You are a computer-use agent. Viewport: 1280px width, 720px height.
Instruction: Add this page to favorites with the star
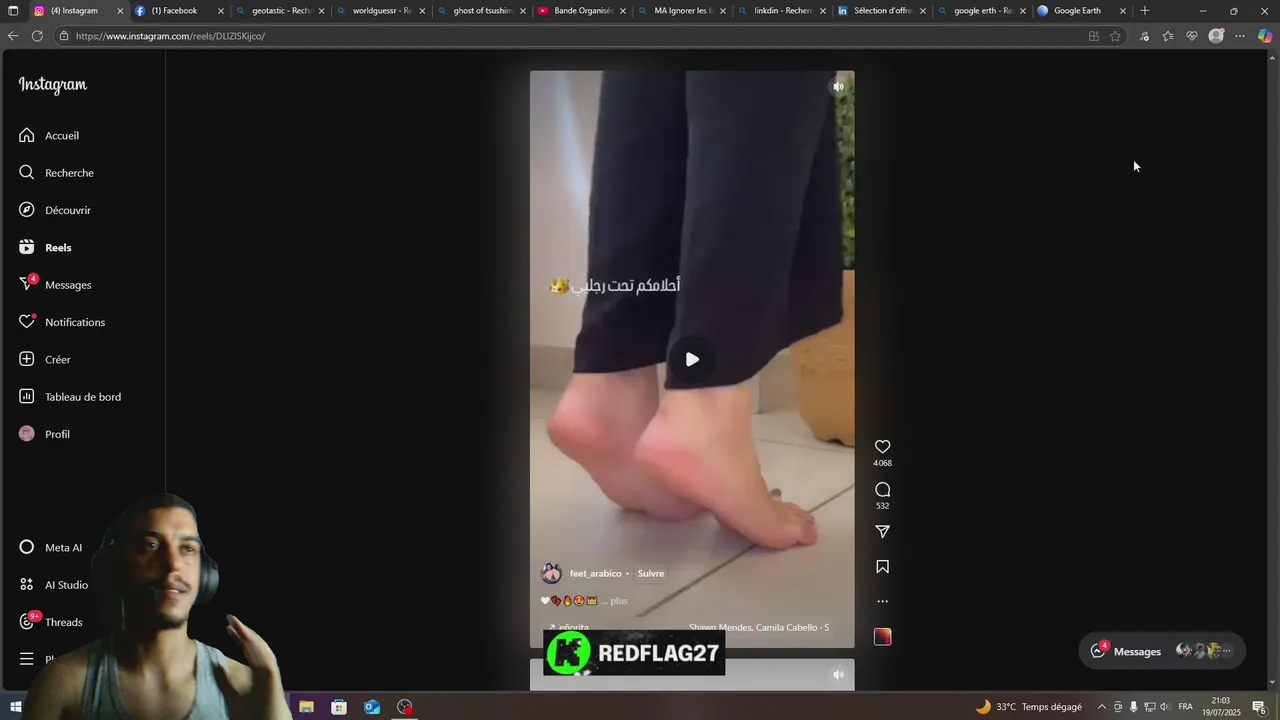click(x=1115, y=36)
